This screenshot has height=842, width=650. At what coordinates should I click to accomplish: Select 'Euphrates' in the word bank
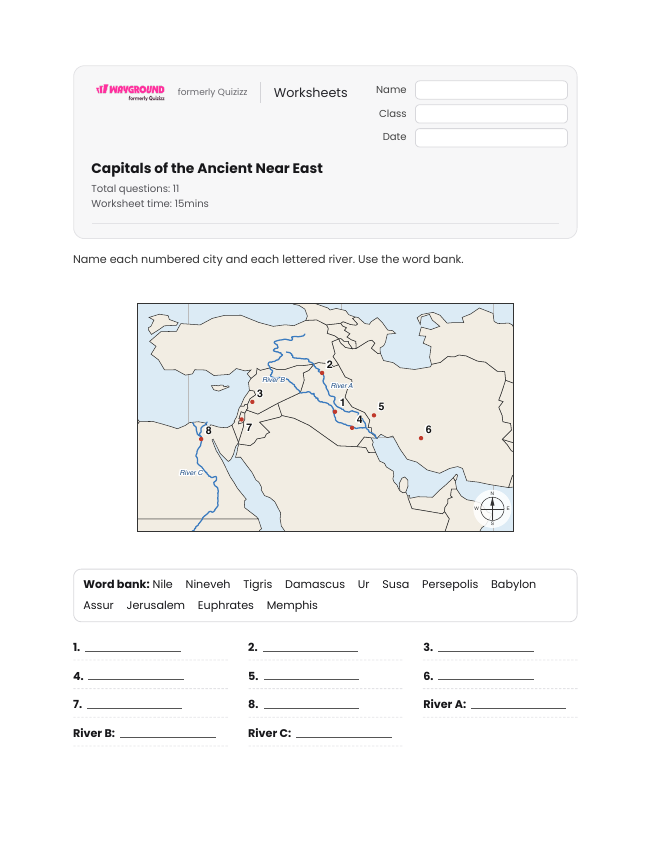click(226, 605)
